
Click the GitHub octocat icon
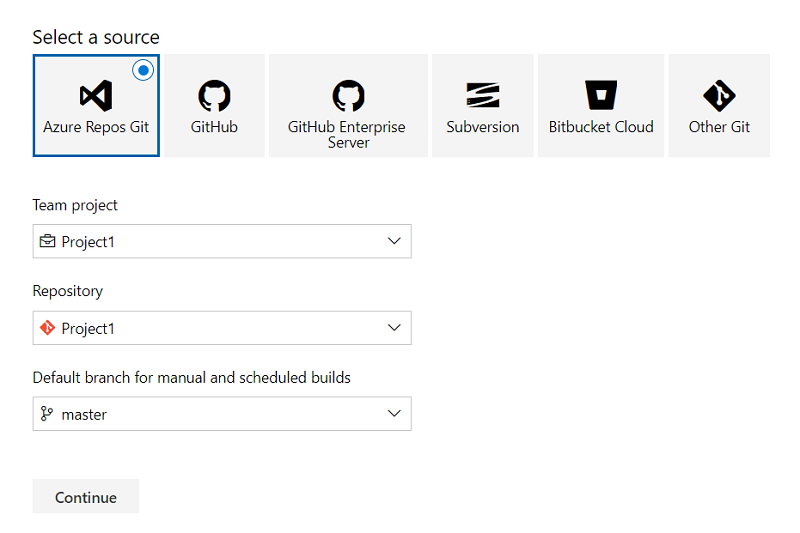point(214,96)
